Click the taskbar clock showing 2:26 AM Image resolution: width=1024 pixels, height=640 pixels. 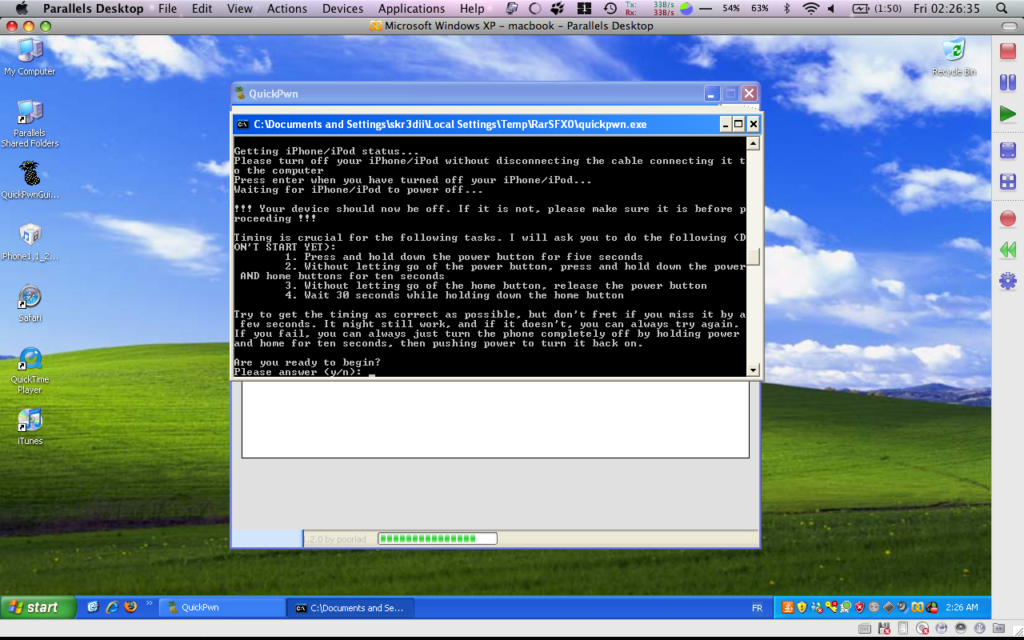tap(962, 607)
